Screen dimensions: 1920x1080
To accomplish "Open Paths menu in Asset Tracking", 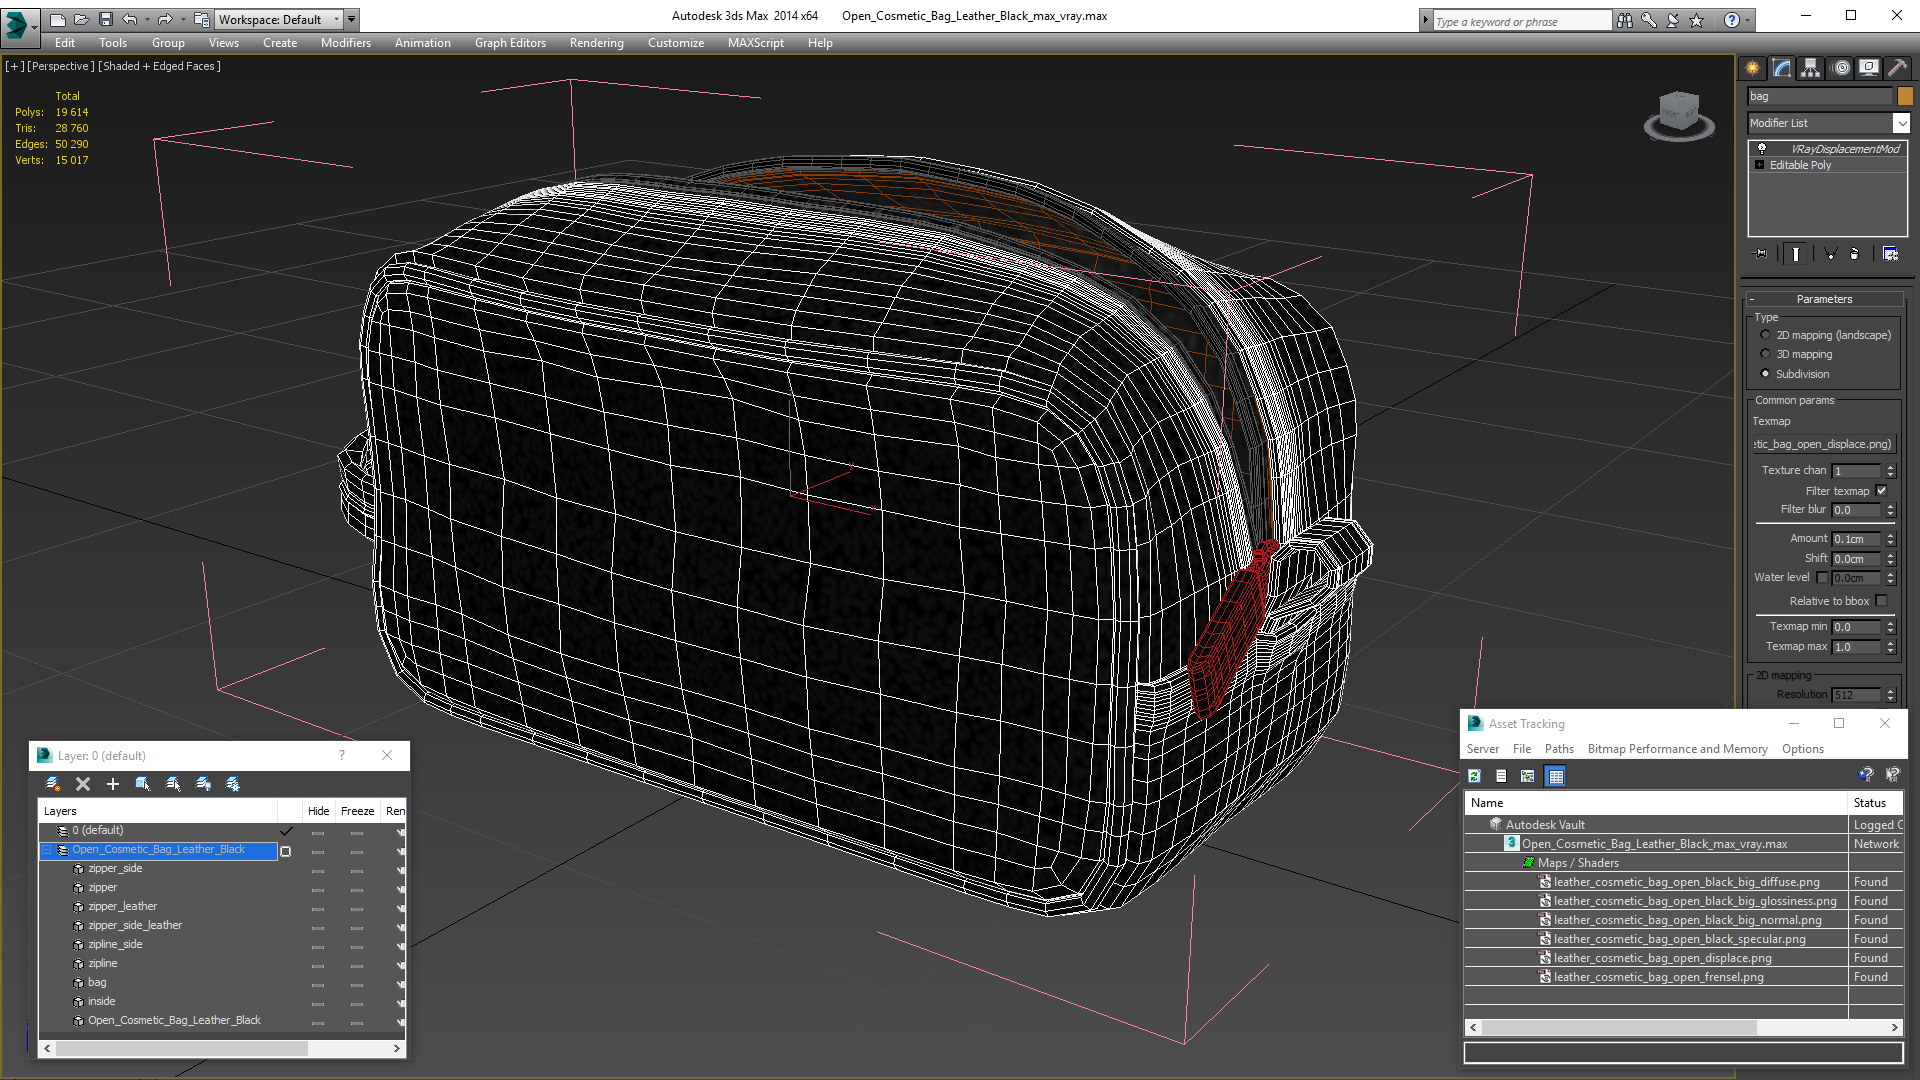I will (1558, 749).
